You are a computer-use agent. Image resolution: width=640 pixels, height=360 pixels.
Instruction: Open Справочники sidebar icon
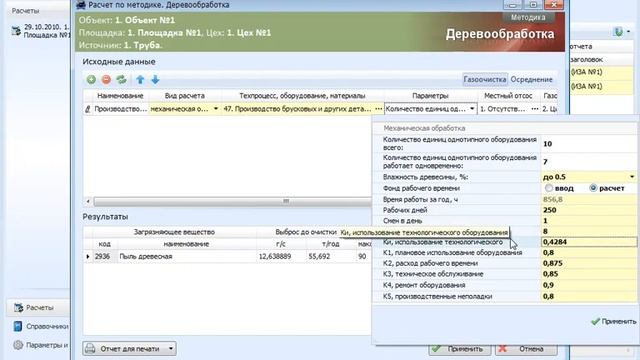point(18,326)
